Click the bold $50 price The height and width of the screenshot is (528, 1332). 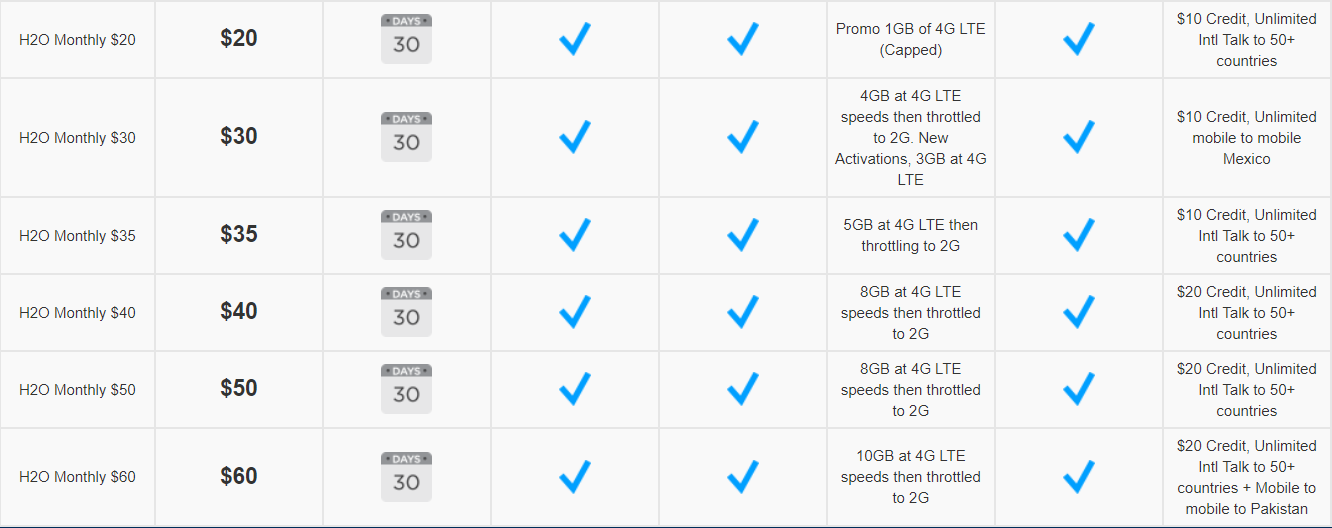click(x=239, y=388)
